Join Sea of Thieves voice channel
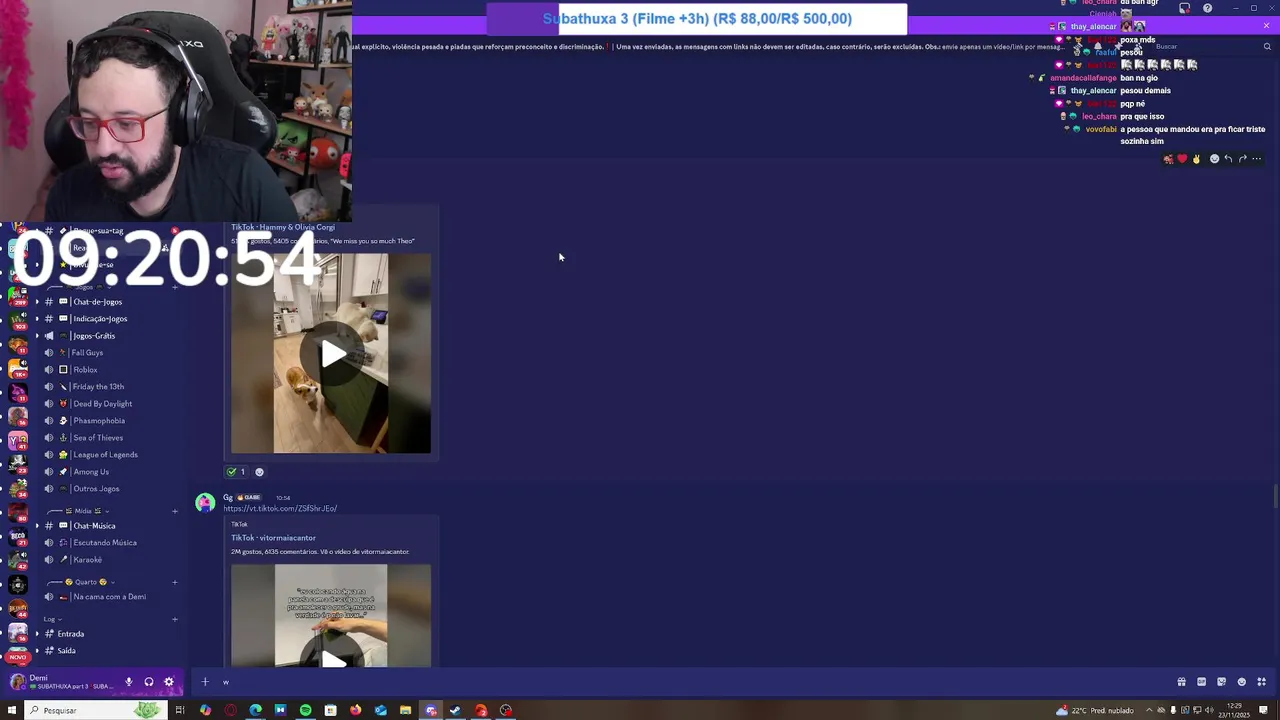The height and width of the screenshot is (720, 1280). click(x=98, y=438)
